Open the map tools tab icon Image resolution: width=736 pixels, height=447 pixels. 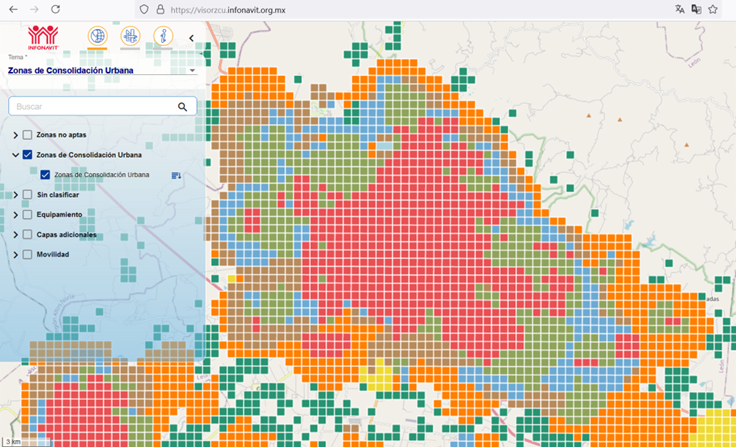tap(130, 36)
